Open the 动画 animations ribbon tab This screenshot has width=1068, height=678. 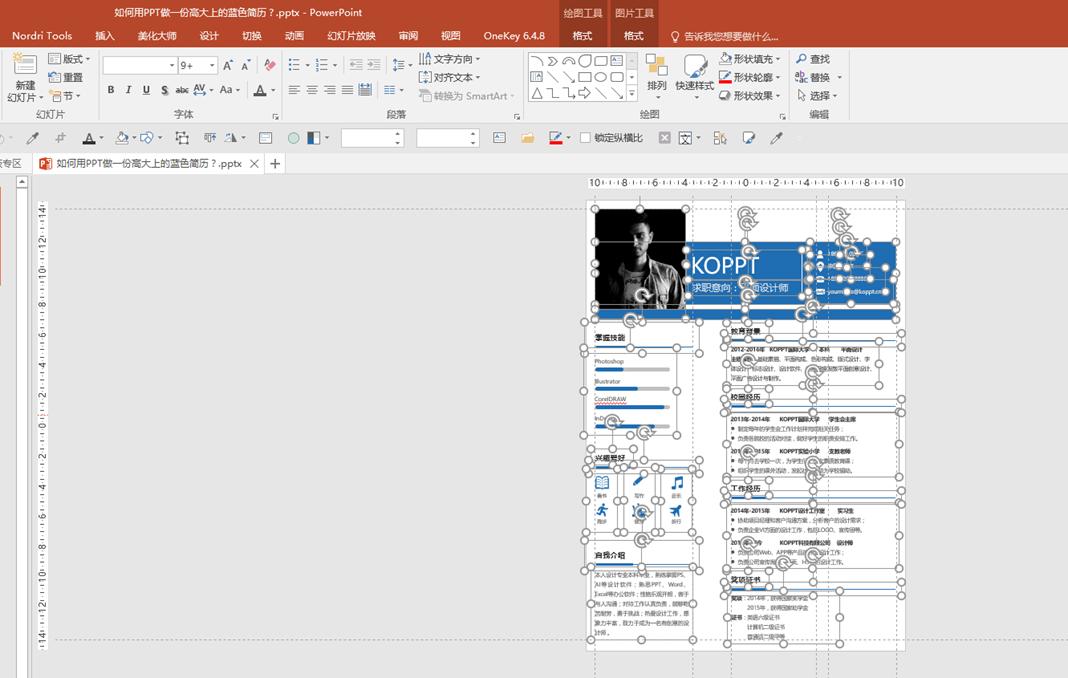[294, 36]
